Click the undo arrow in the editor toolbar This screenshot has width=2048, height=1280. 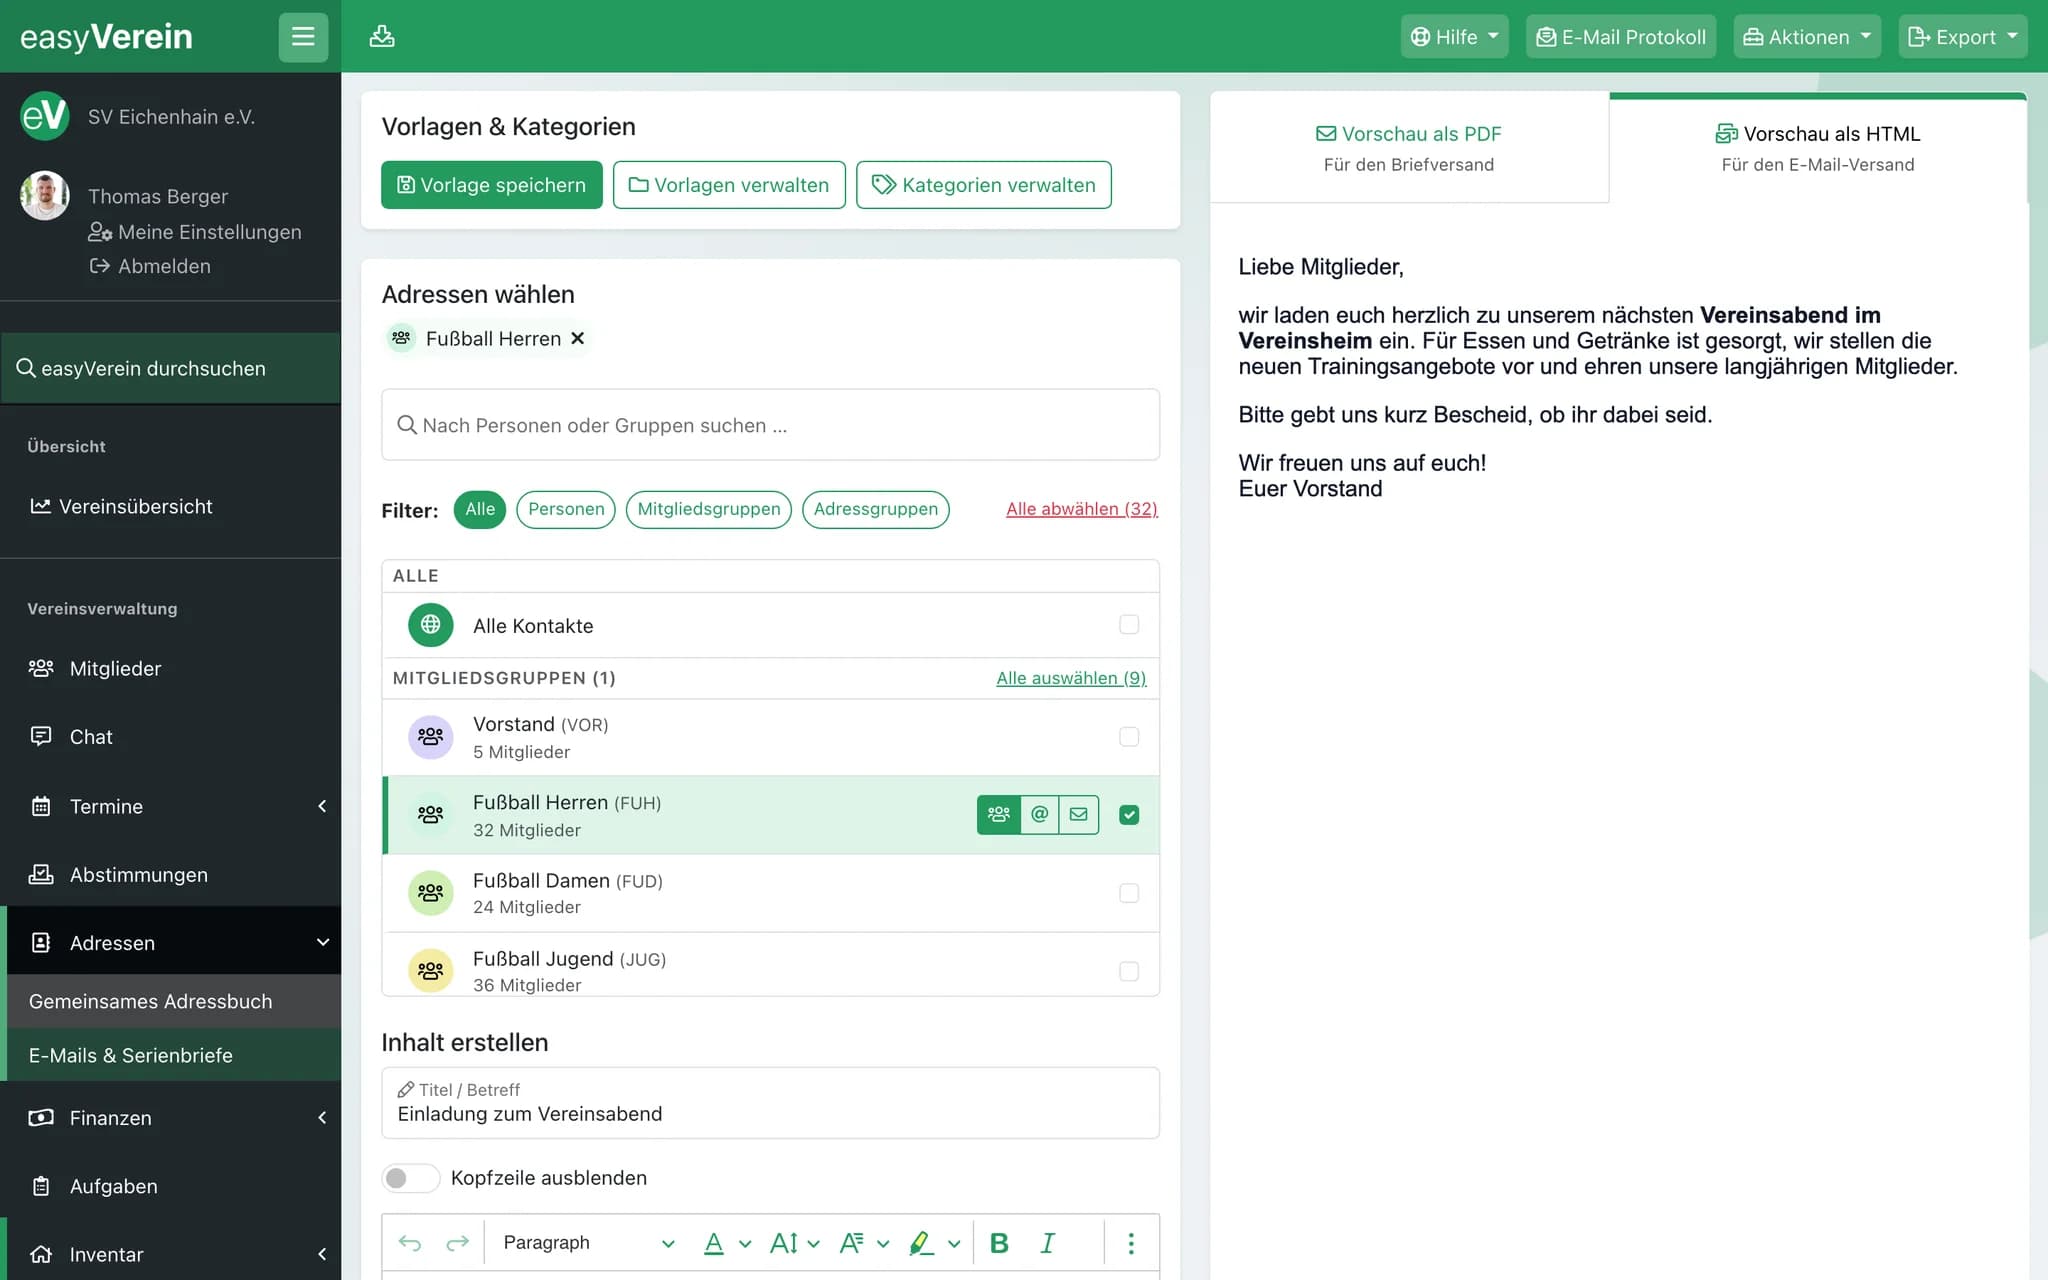[410, 1243]
